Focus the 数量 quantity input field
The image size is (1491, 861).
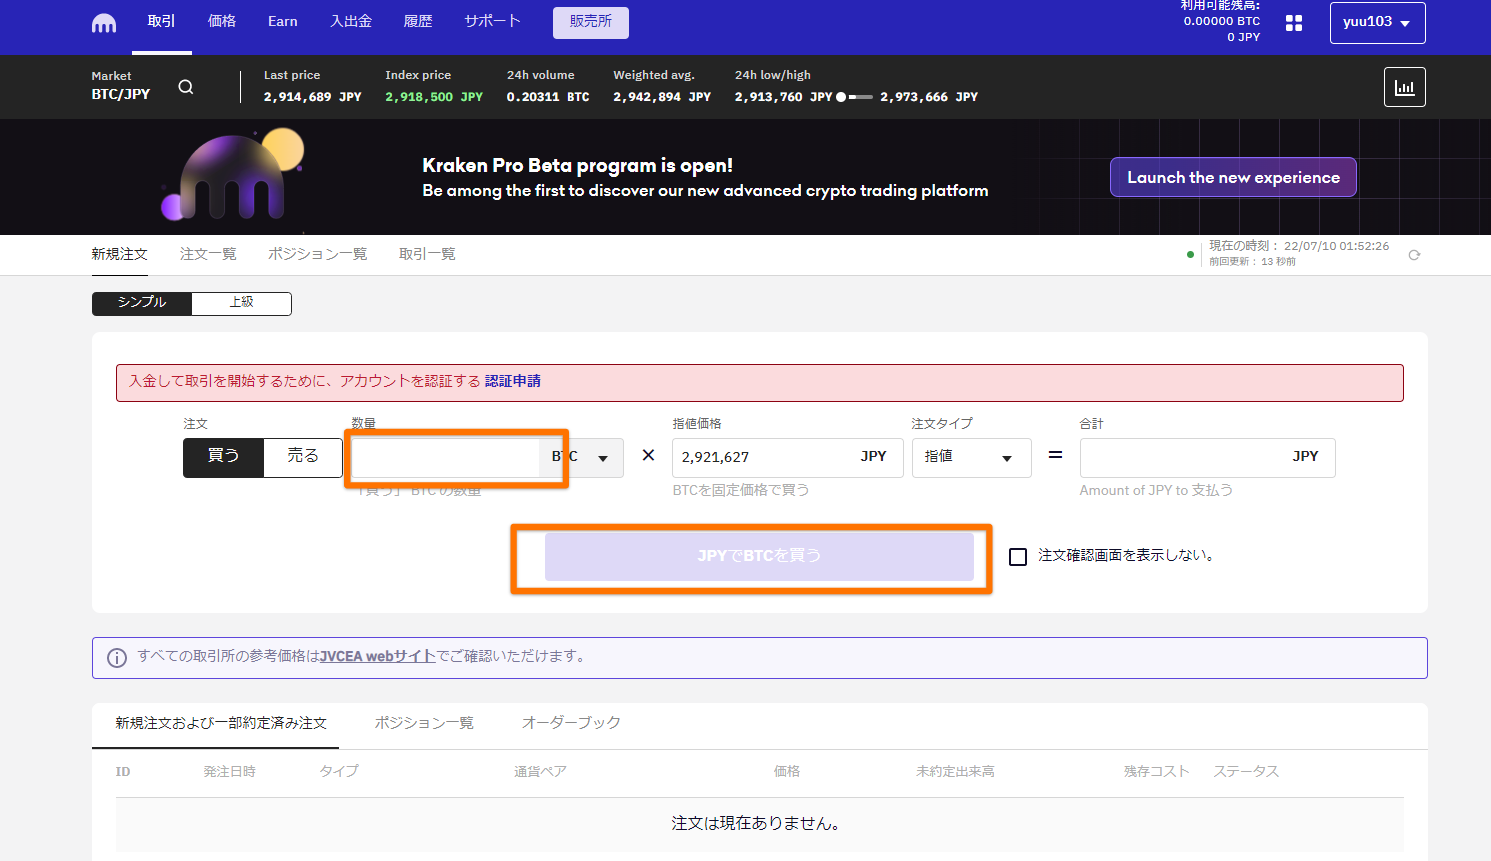[446, 457]
